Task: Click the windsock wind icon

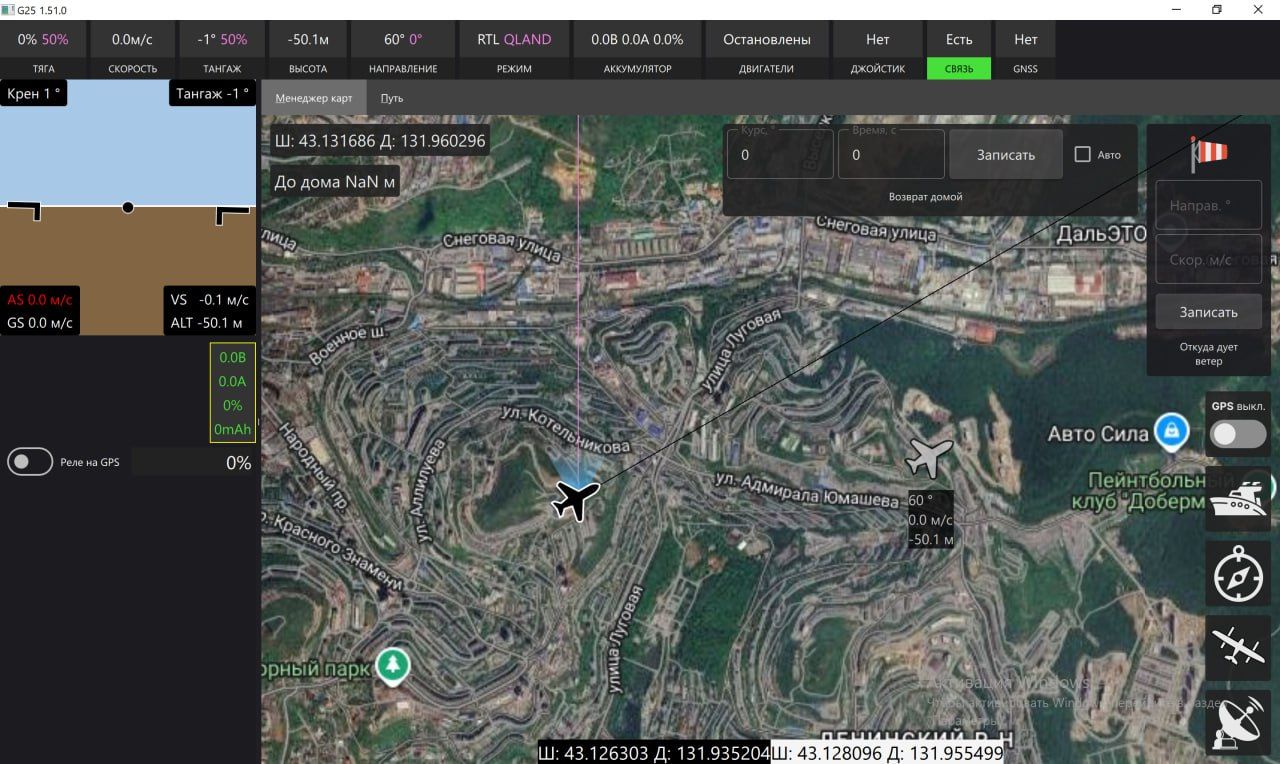Action: click(x=1208, y=153)
